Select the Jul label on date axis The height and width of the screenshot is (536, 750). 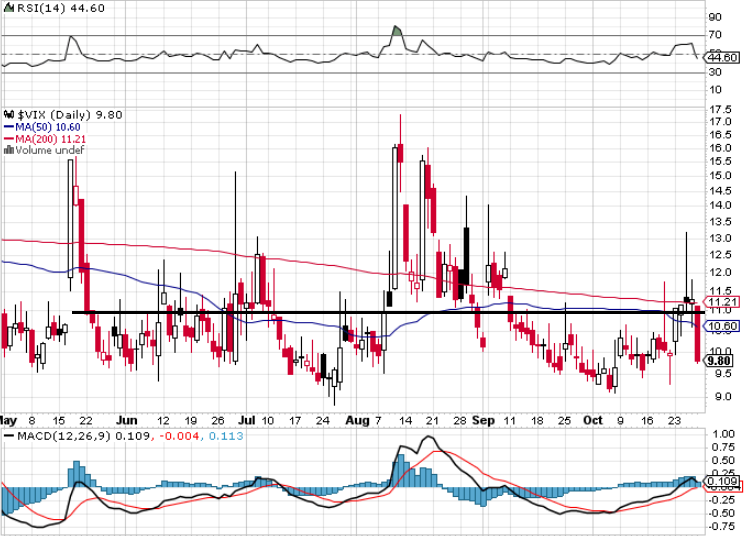coord(247,420)
